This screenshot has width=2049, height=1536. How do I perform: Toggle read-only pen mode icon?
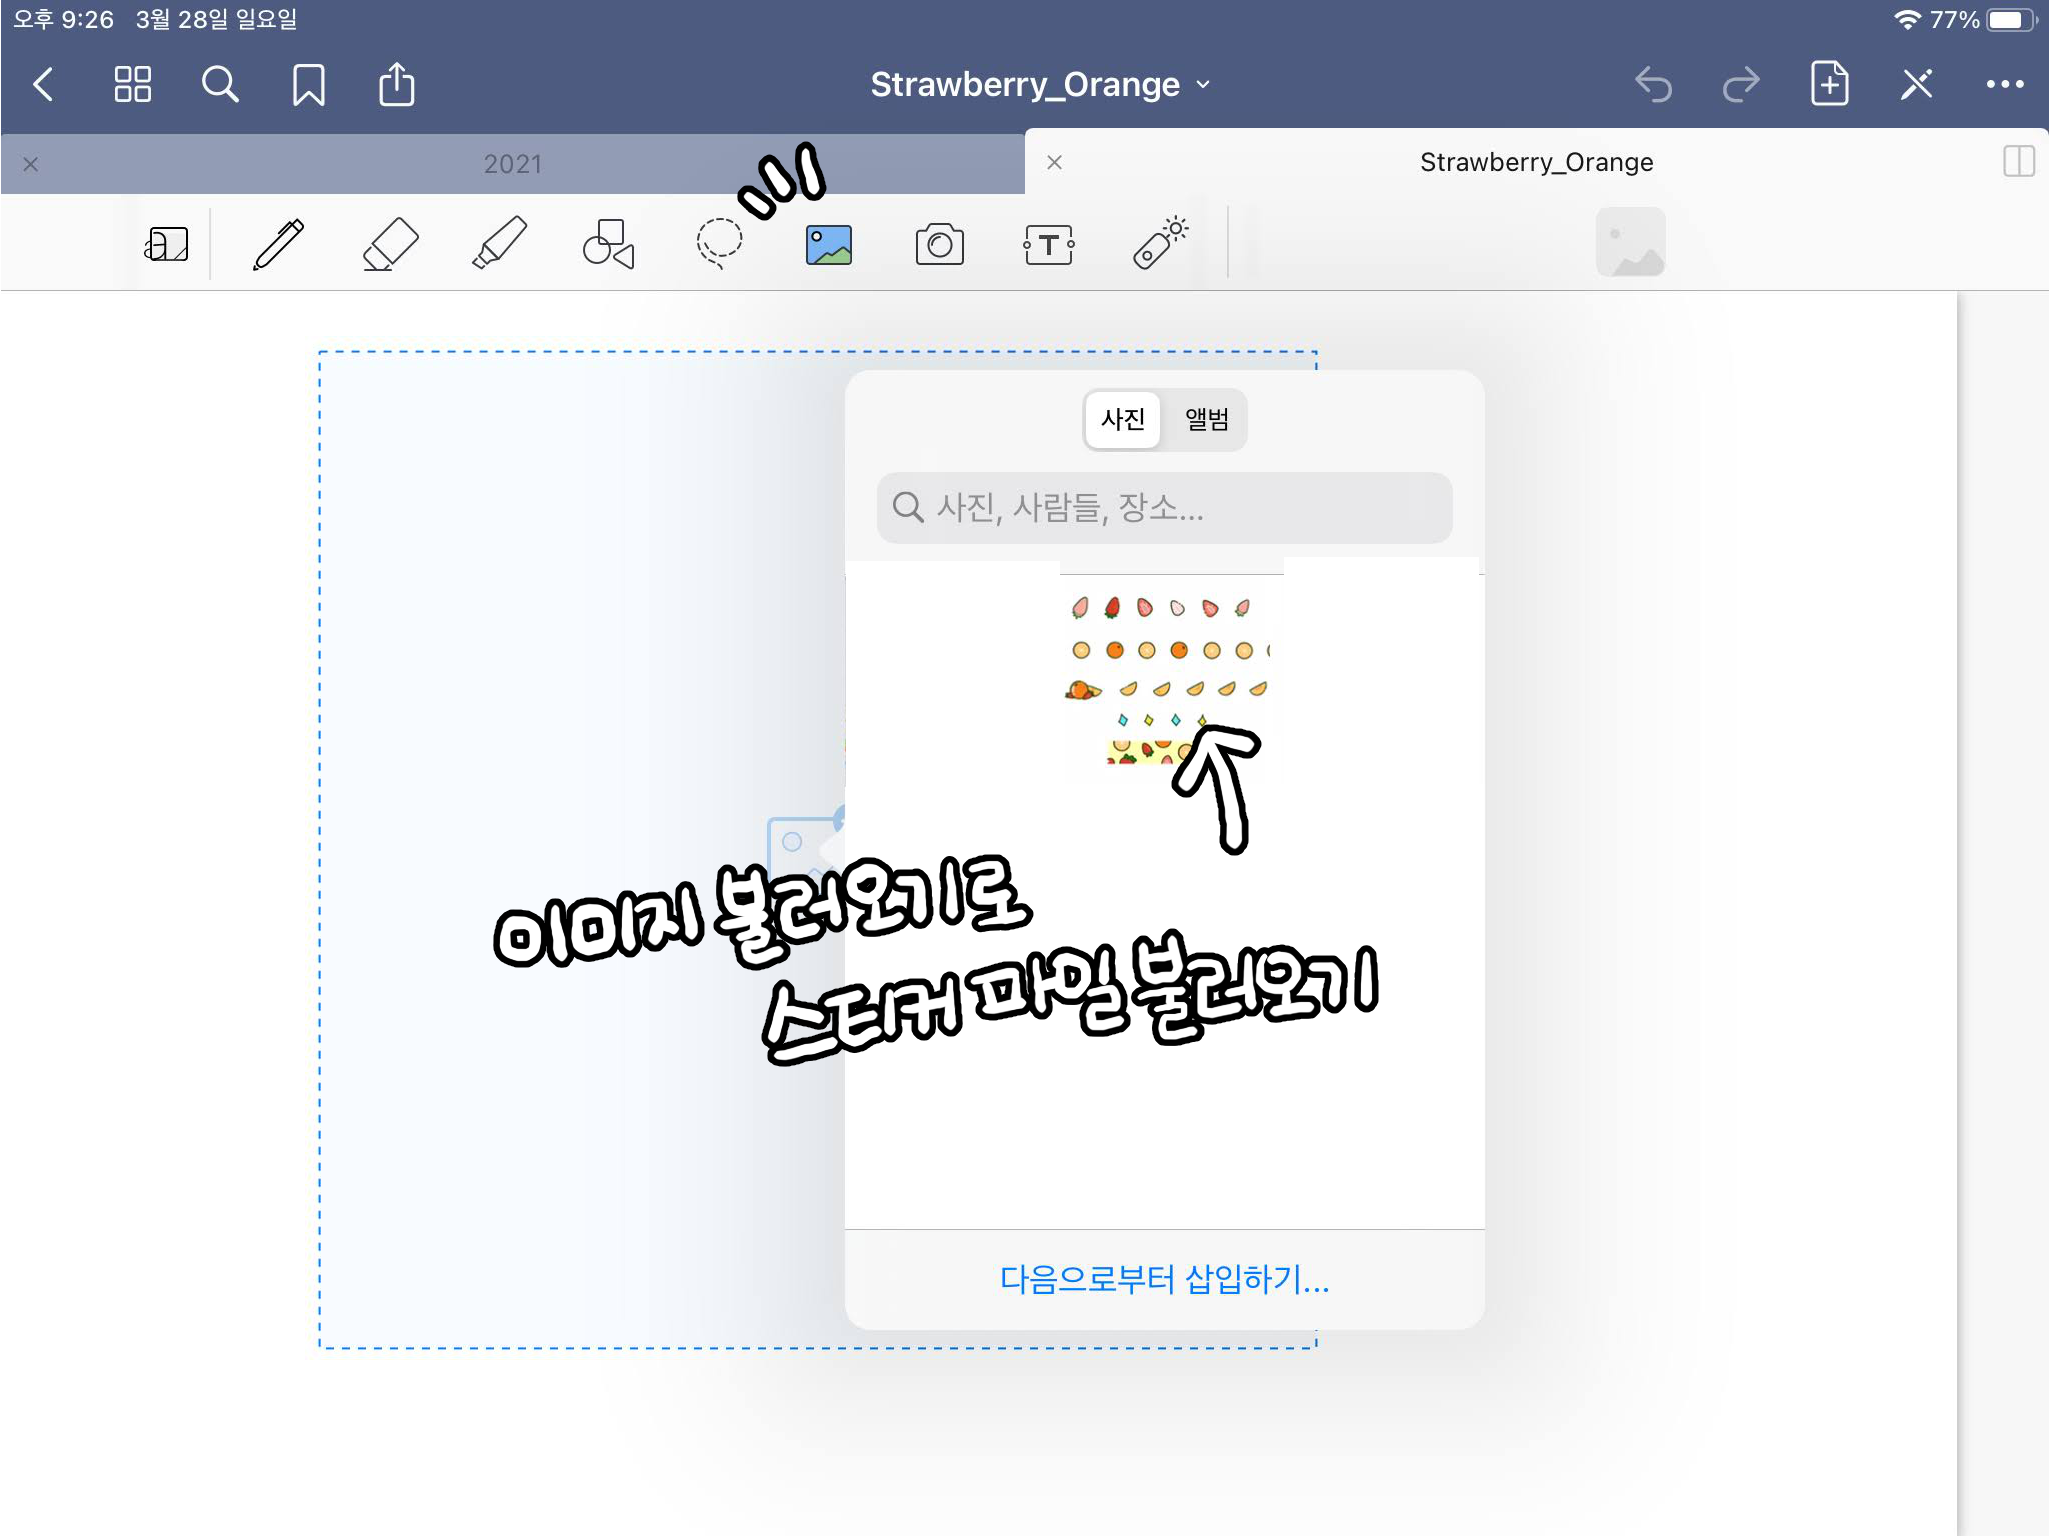tap(1916, 84)
